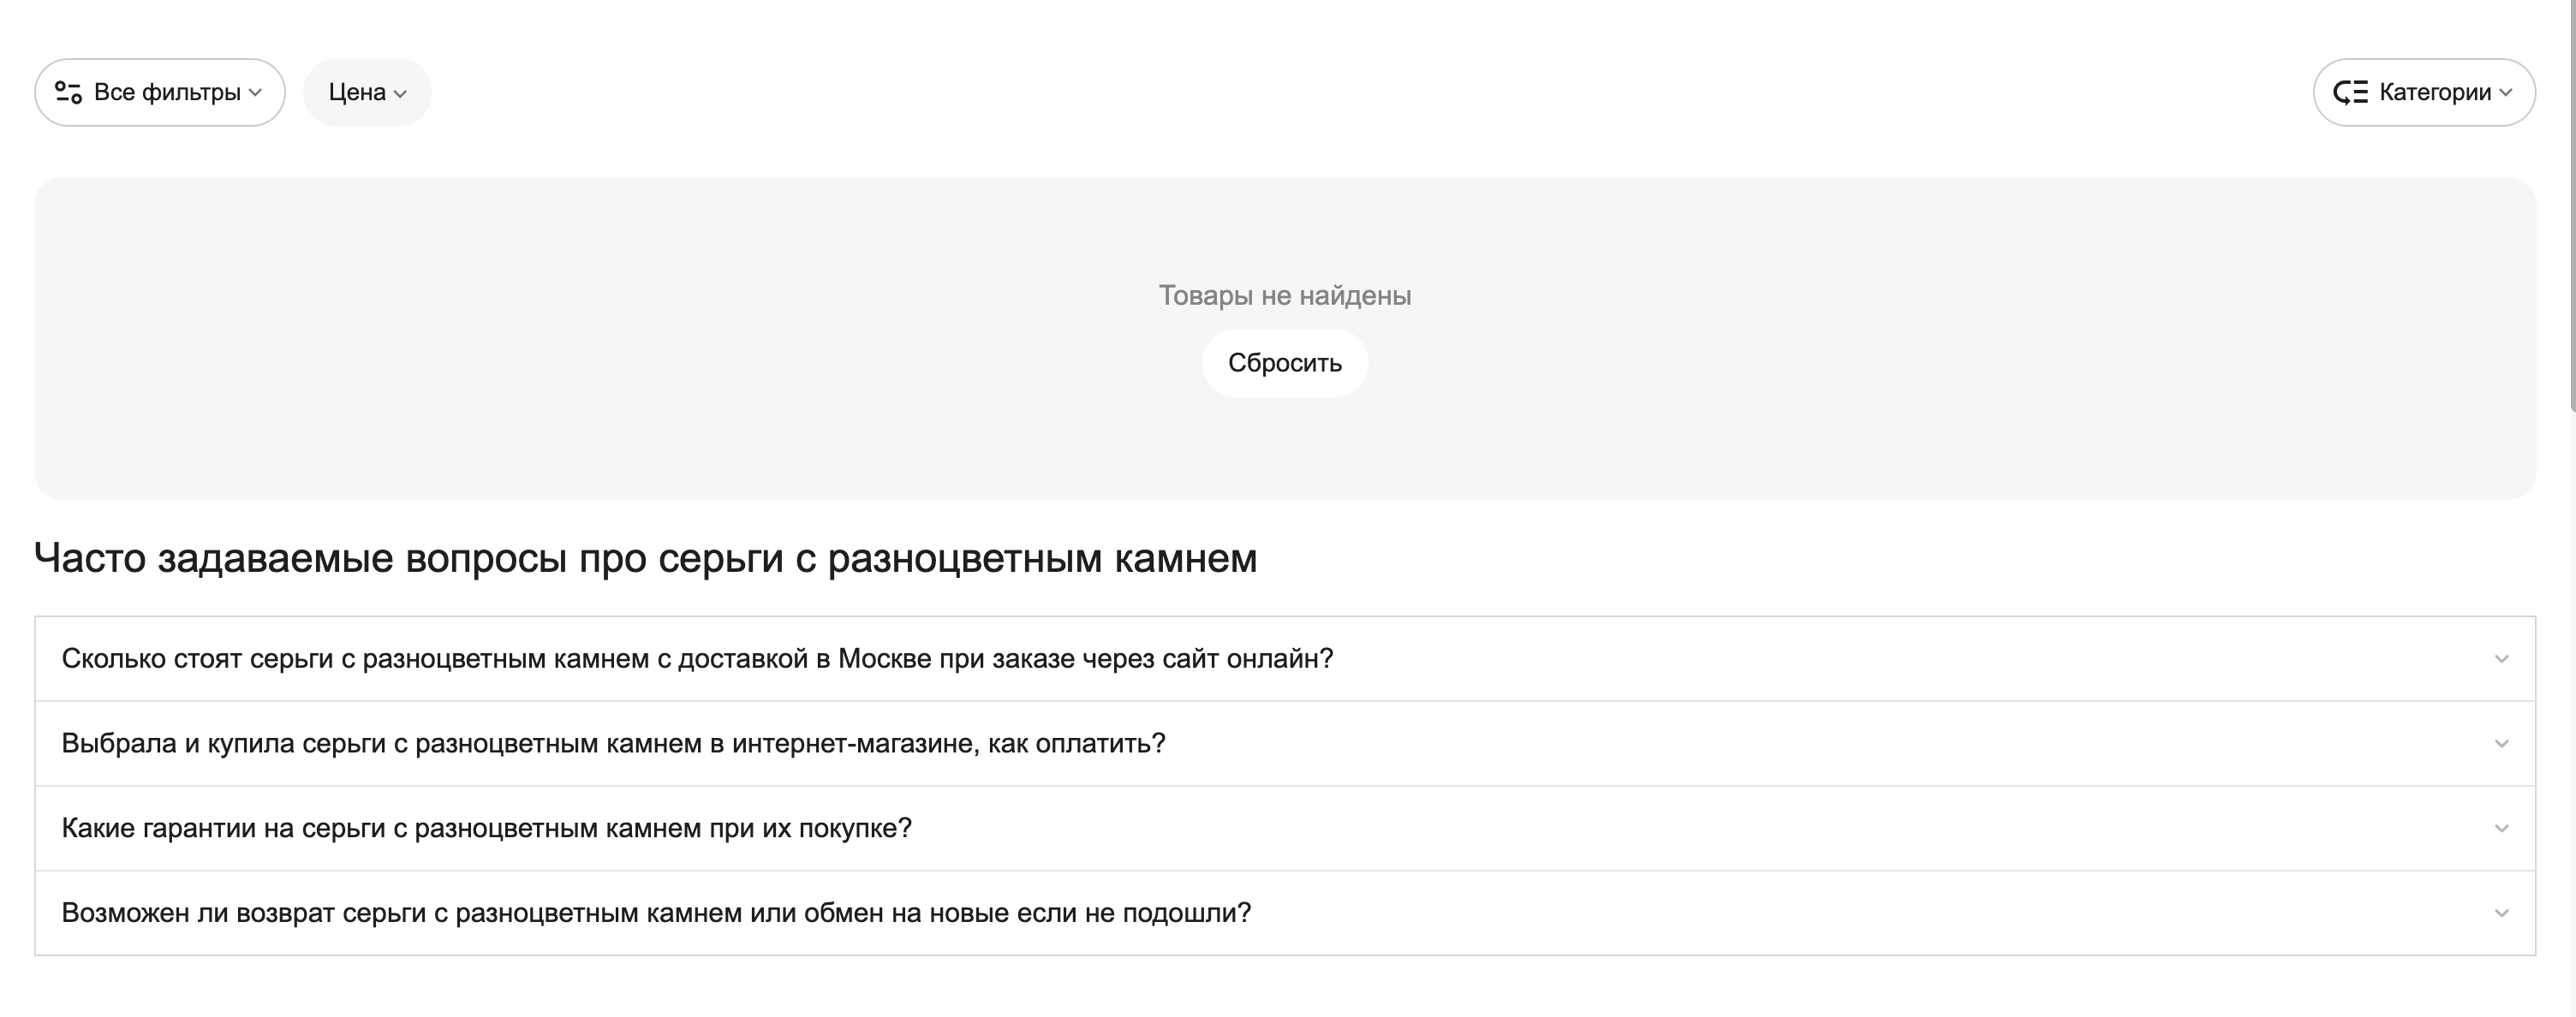The width and height of the screenshot is (2576, 1017).
Task: Click the small arrow beside Цена
Action: [401, 94]
